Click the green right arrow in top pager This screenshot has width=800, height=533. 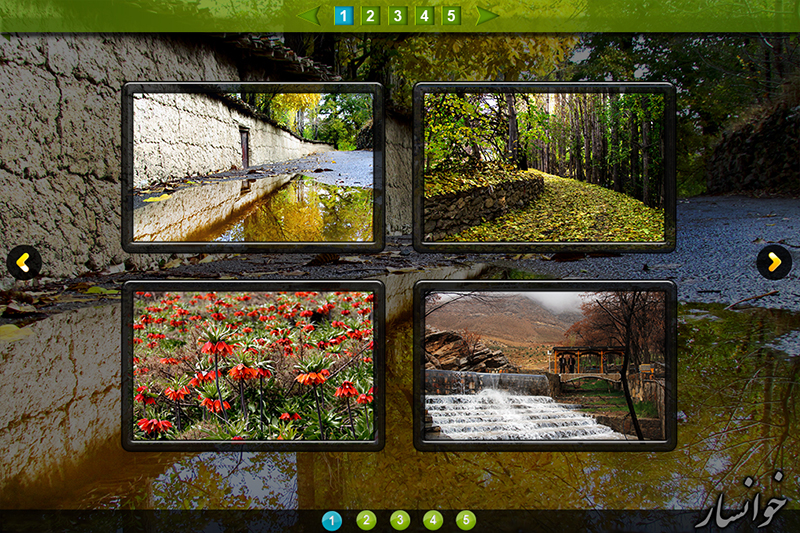[486, 15]
